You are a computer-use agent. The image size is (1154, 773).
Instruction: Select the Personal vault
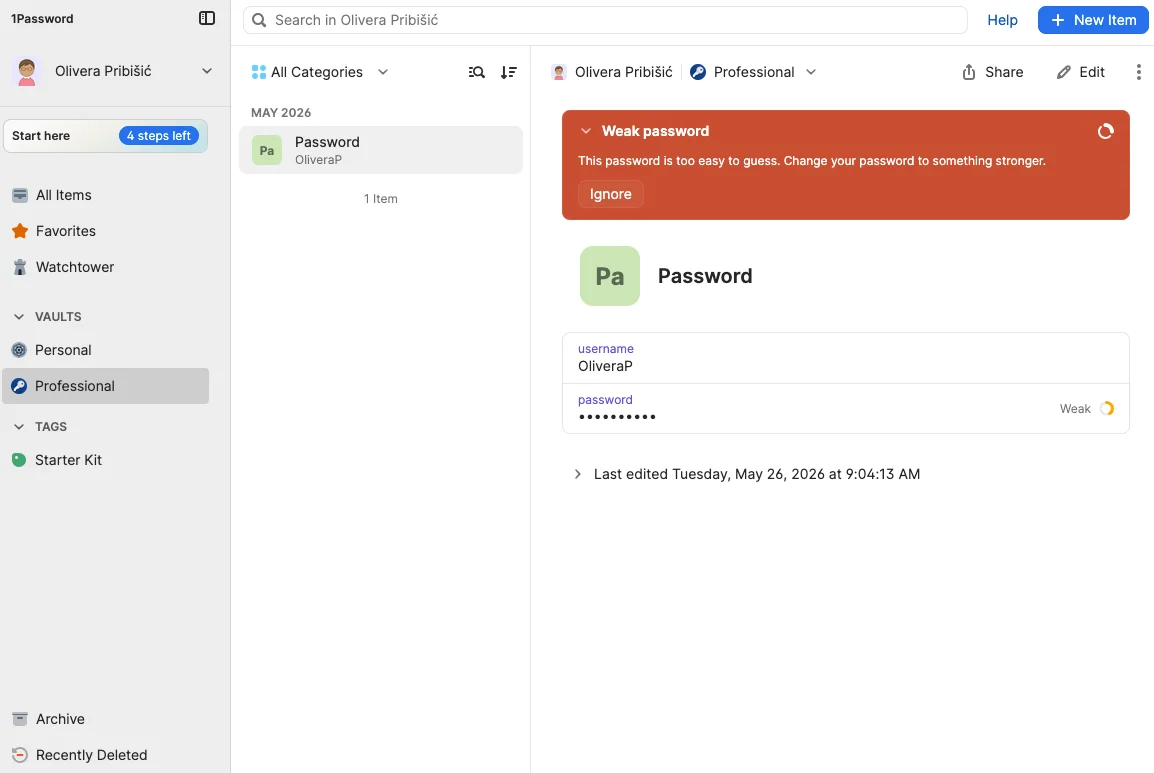[x=106, y=350]
